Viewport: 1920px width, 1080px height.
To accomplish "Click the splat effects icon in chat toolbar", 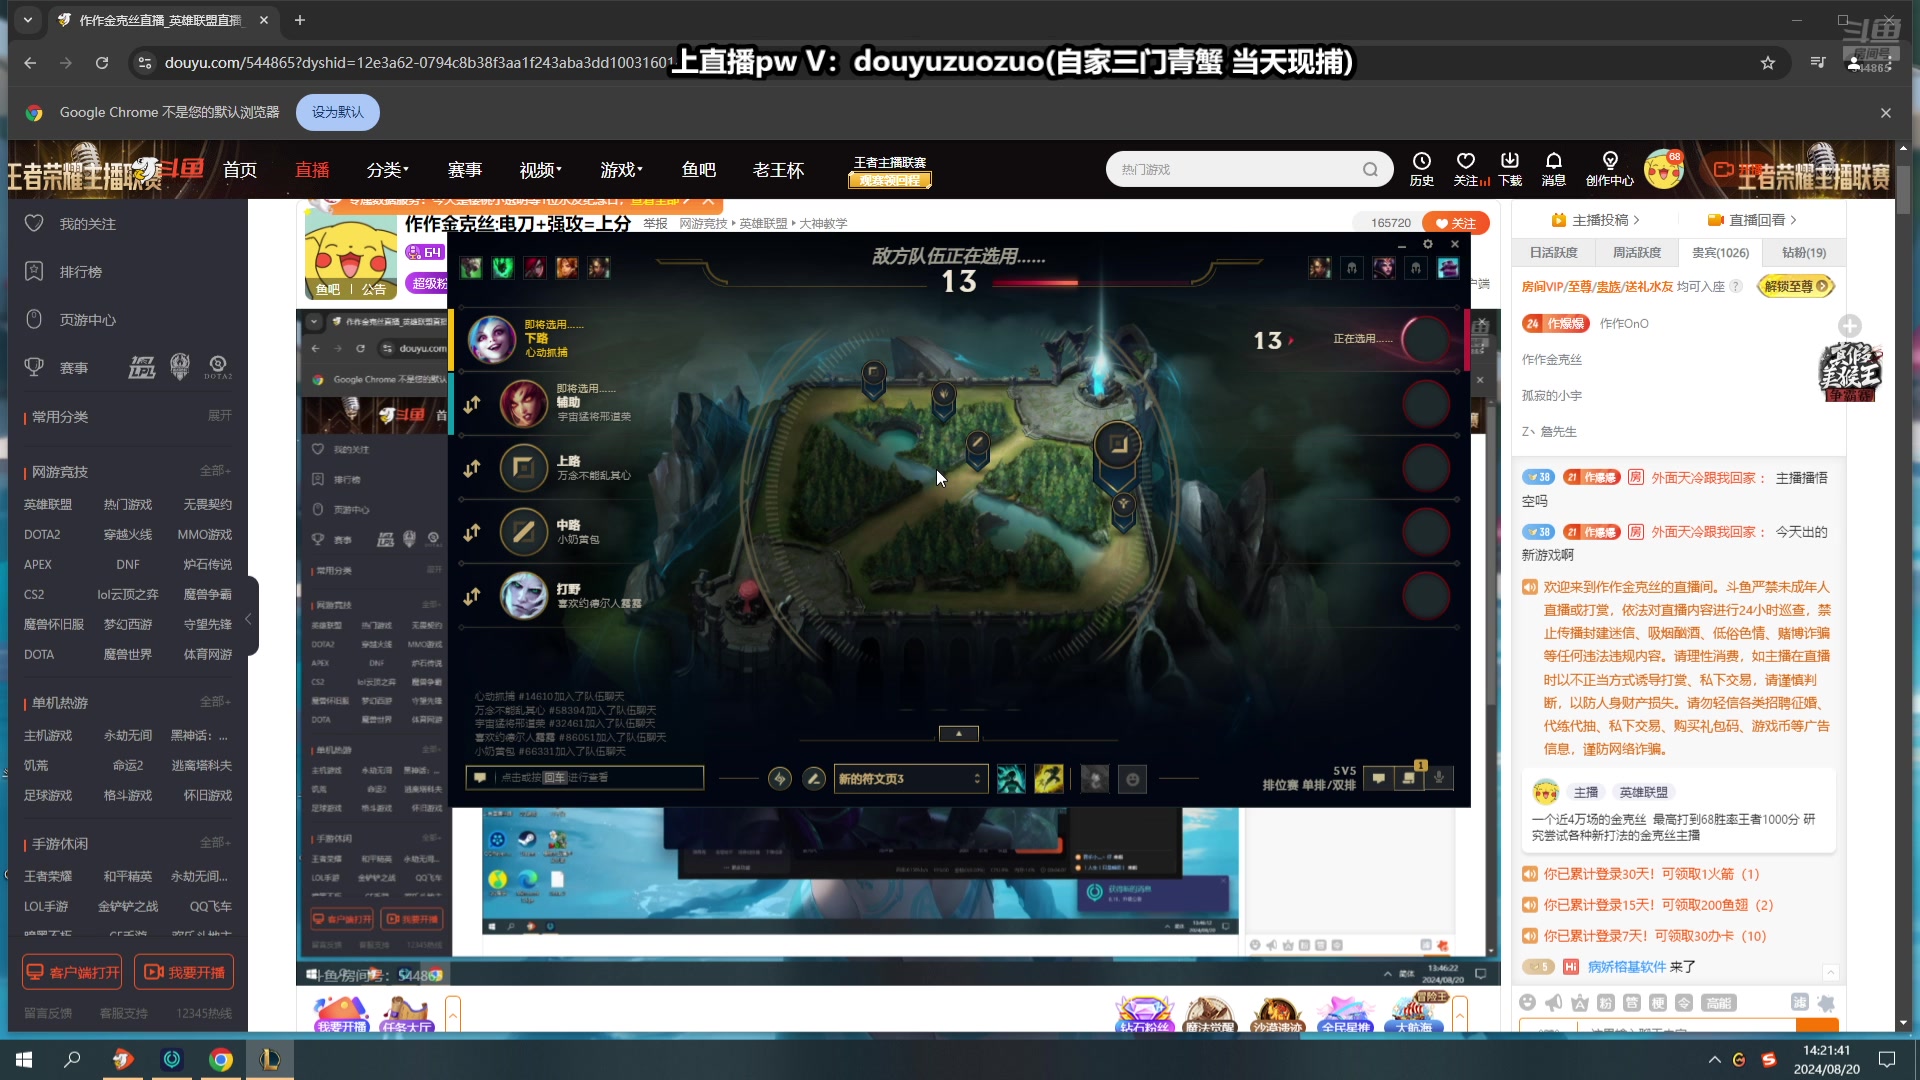I will 1826,1002.
